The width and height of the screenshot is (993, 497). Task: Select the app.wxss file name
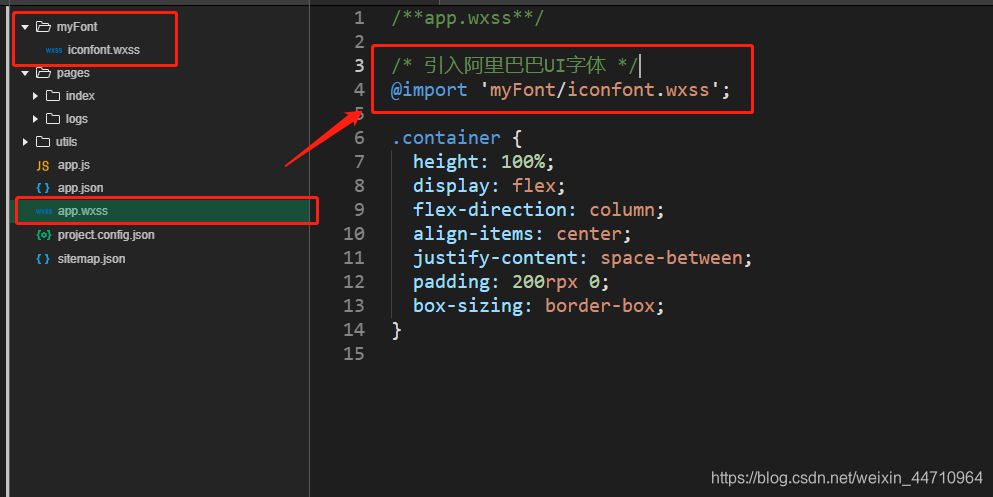tap(83, 211)
